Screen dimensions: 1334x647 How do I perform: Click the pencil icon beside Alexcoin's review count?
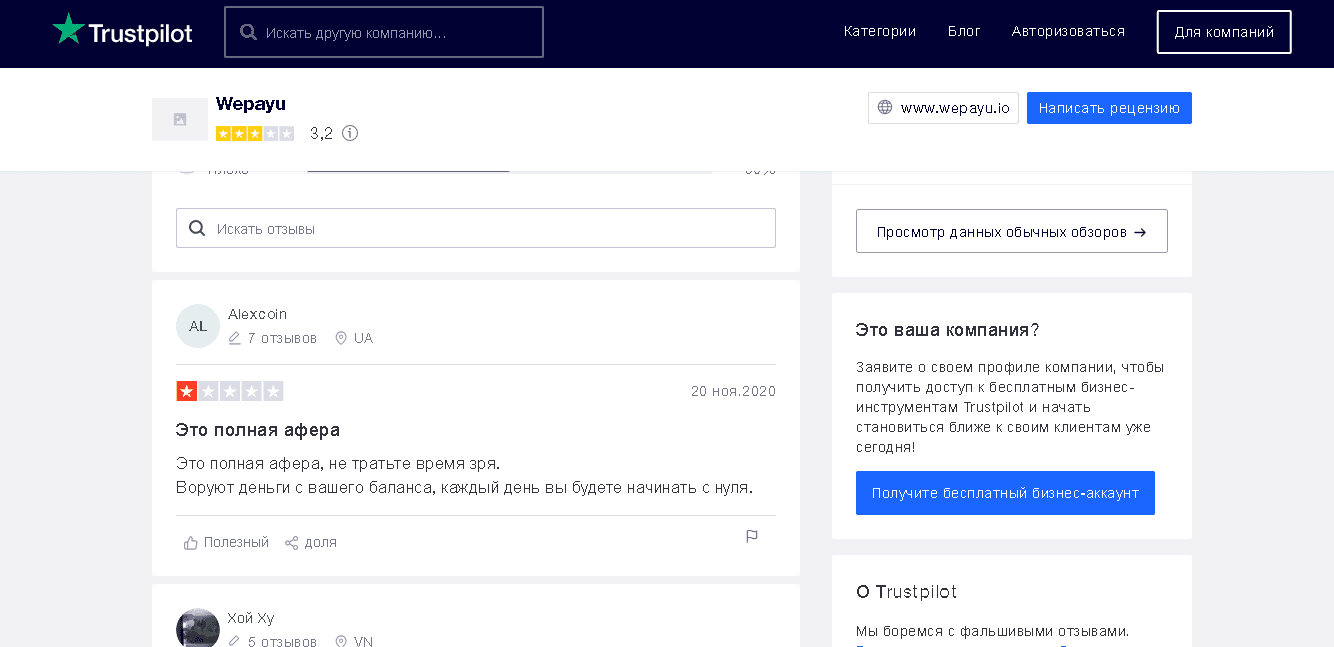coord(236,337)
